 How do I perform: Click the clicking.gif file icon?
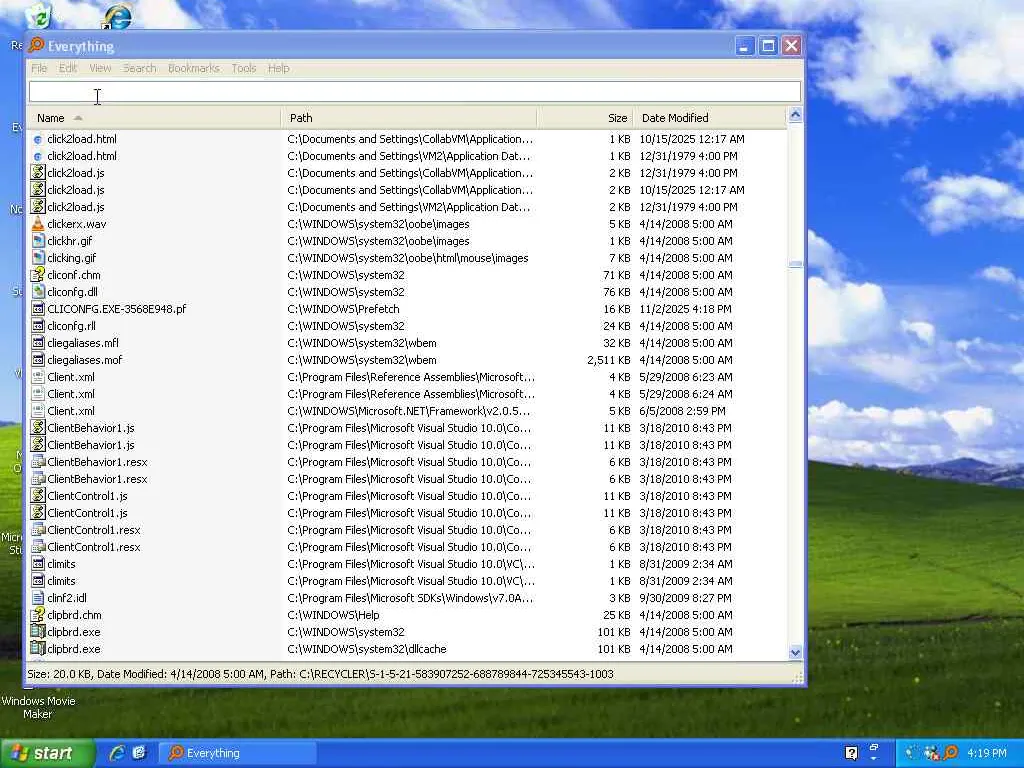pyautogui.click(x=38, y=258)
